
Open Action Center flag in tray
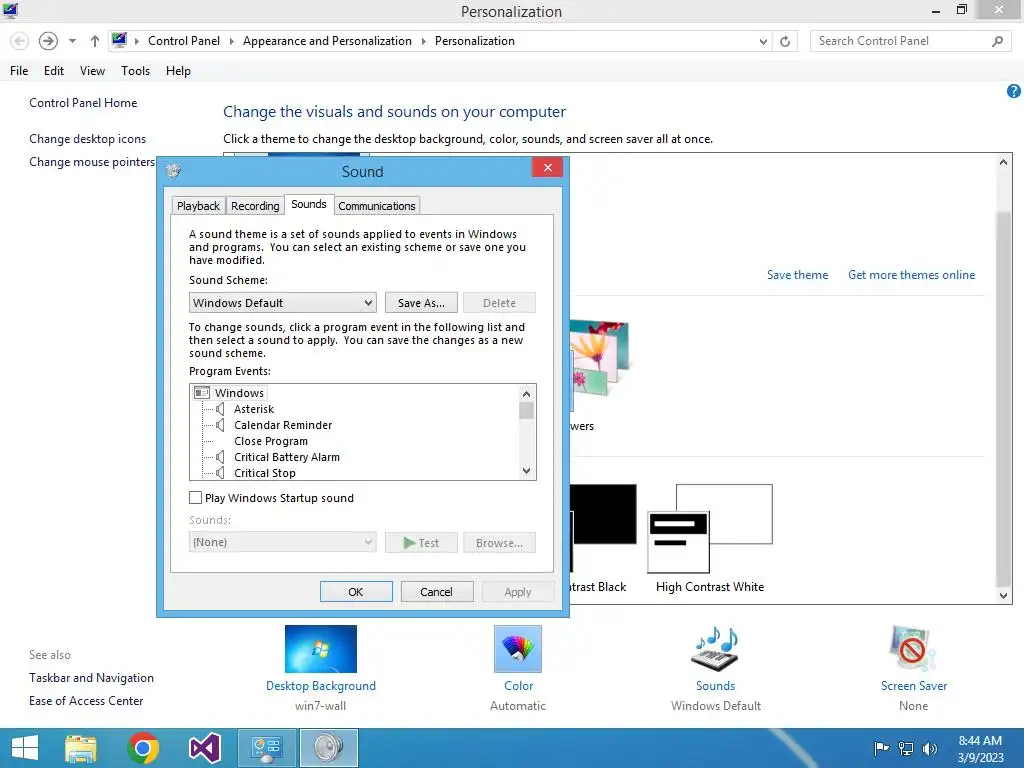881,748
